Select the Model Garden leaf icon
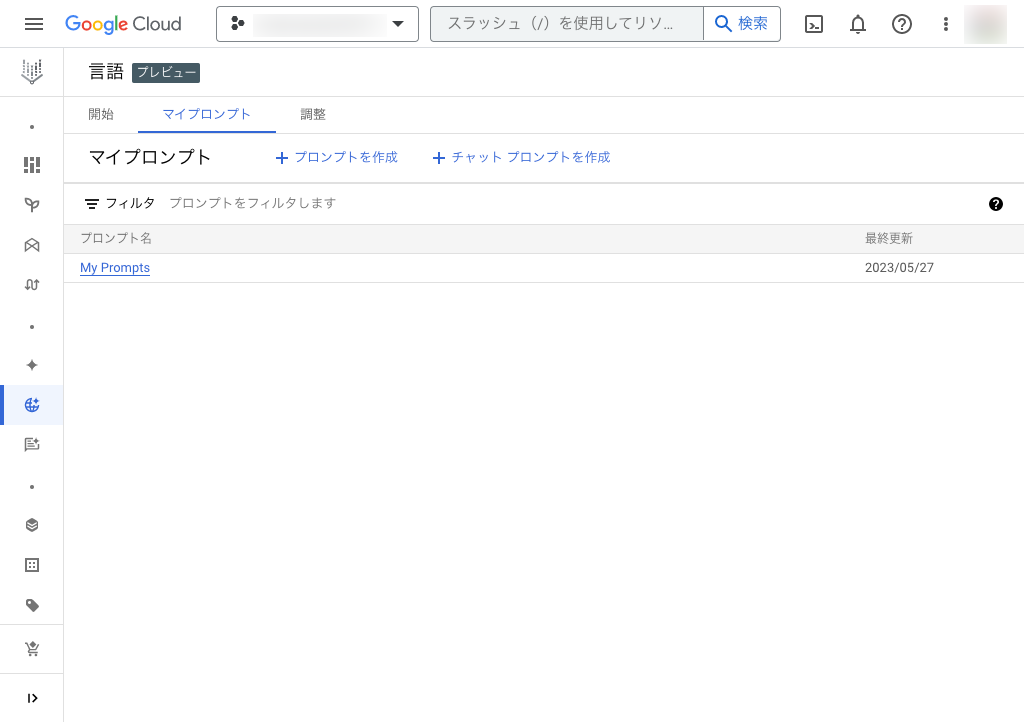 [x=32, y=204]
